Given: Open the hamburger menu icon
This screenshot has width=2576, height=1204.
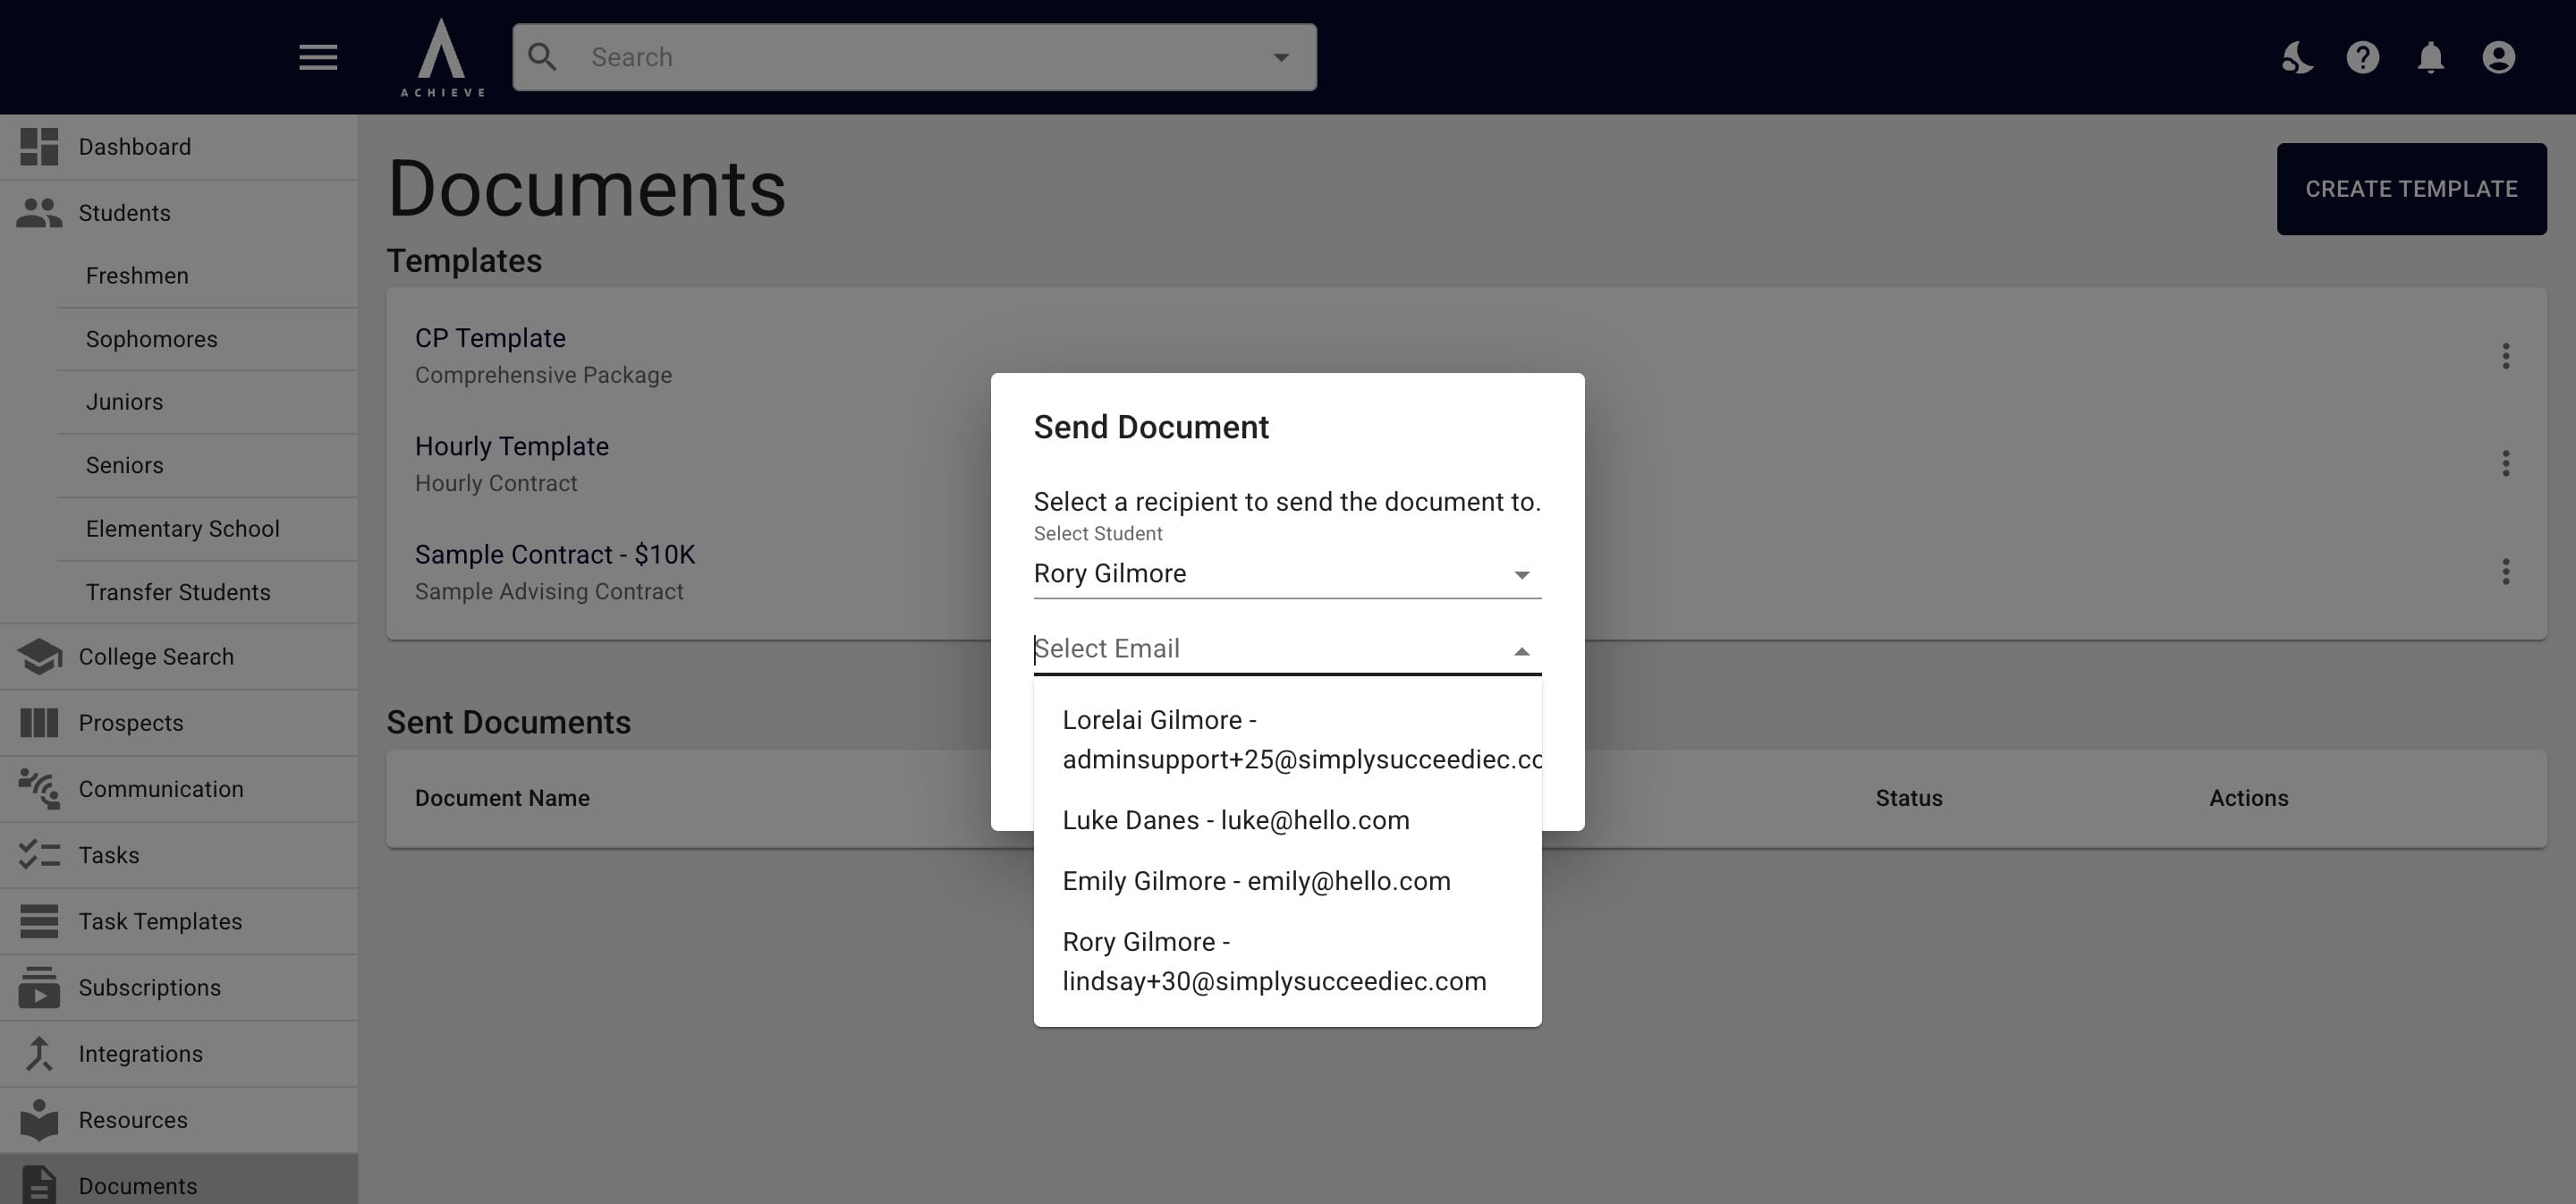Looking at the screenshot, I should [x=318, y=57].
